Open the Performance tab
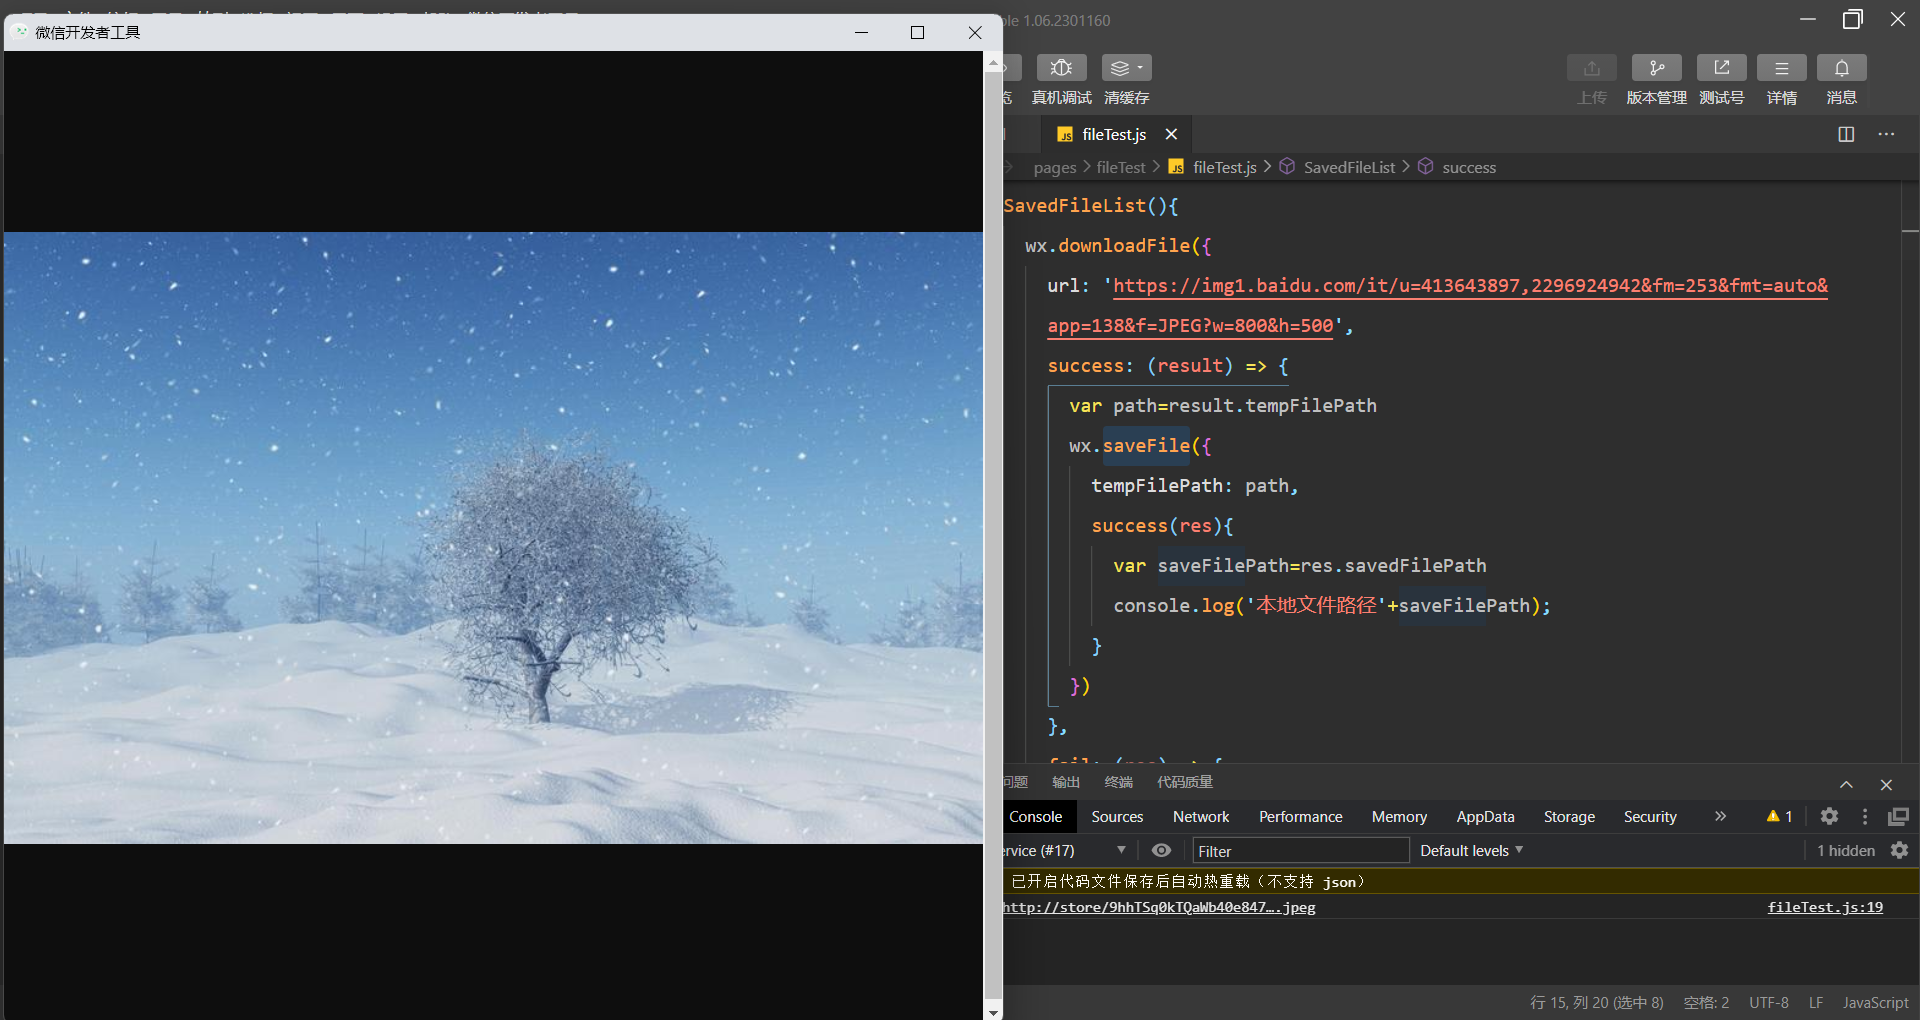Screen dimensions: 1920x1020 click(1300, 816)
